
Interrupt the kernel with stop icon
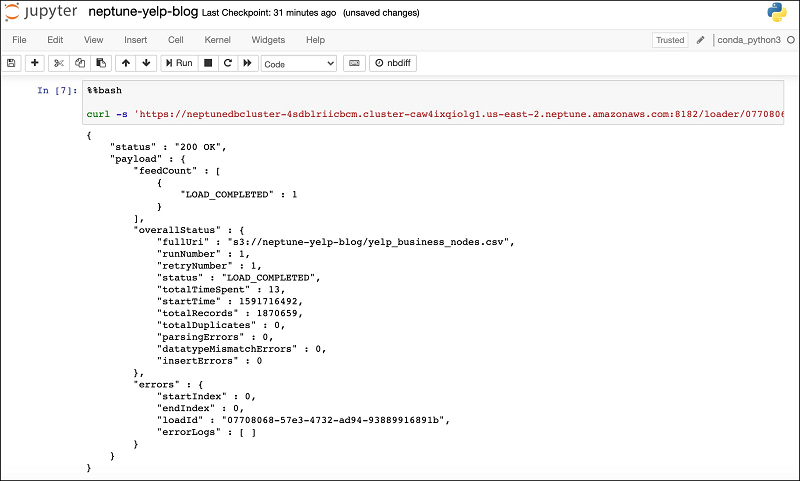tap(208, 63)
